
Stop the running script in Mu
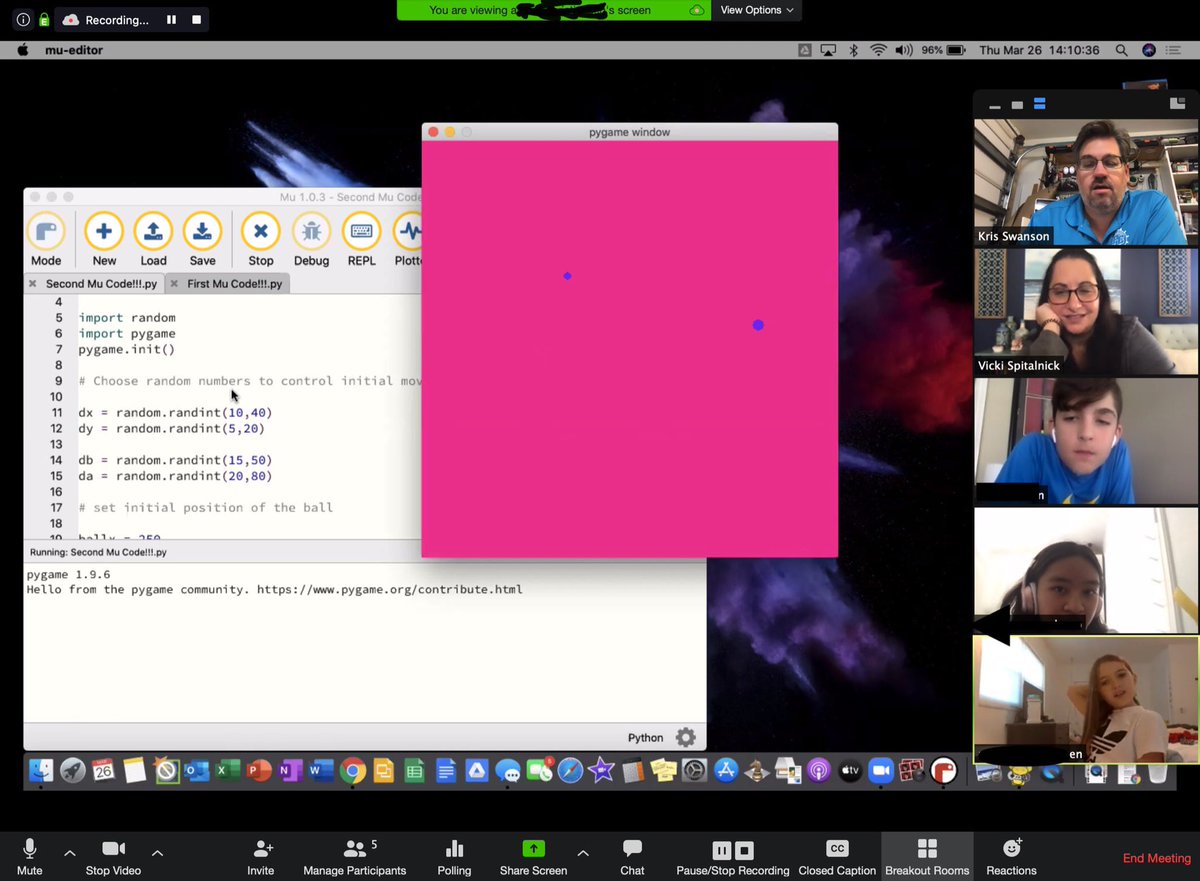point(261,240)
